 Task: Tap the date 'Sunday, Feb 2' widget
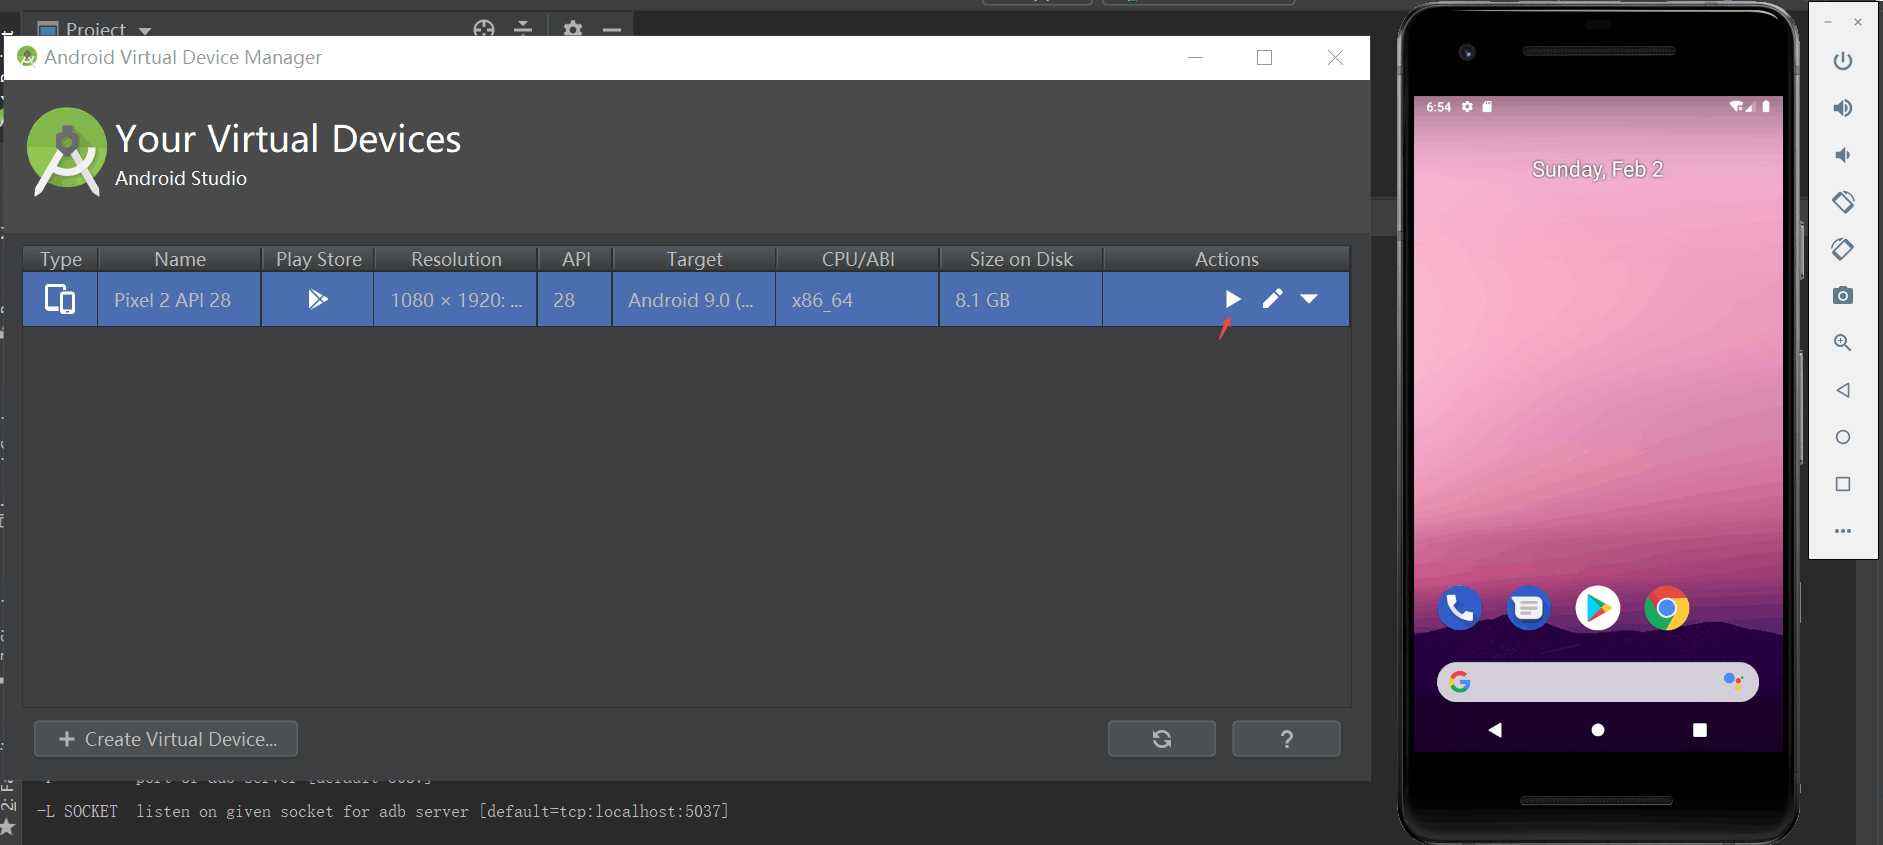click(1597, 169)
